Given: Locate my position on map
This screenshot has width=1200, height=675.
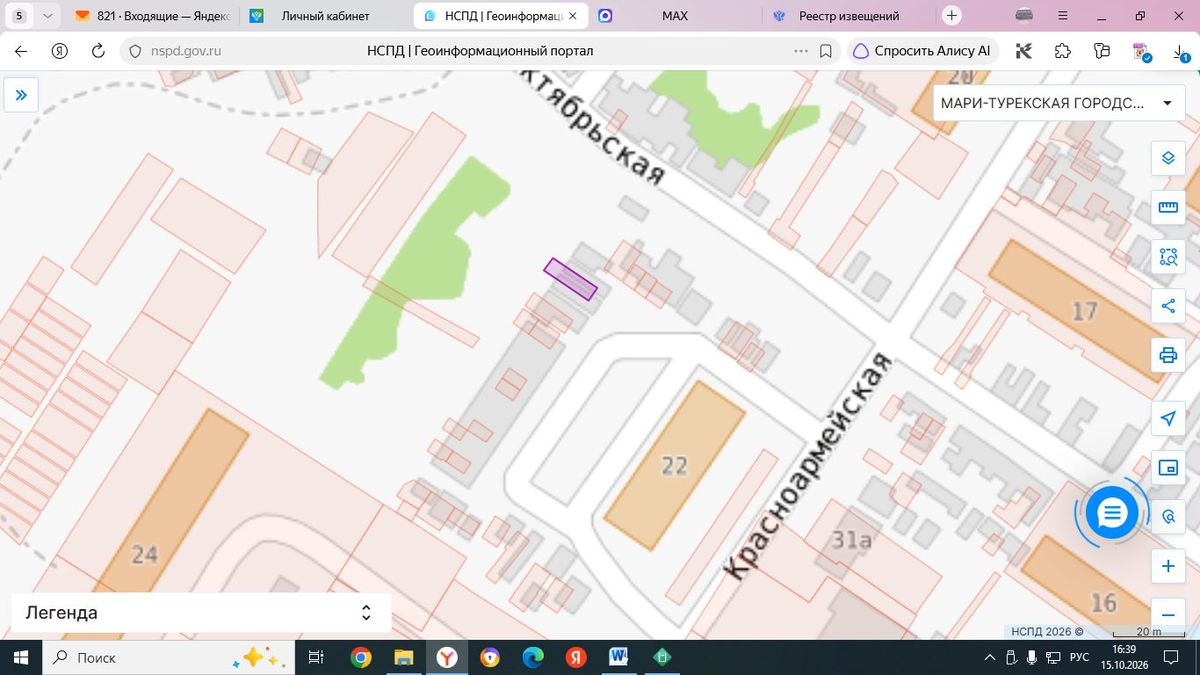Looking at the screenshot, I should click(x=1168, y=418).
